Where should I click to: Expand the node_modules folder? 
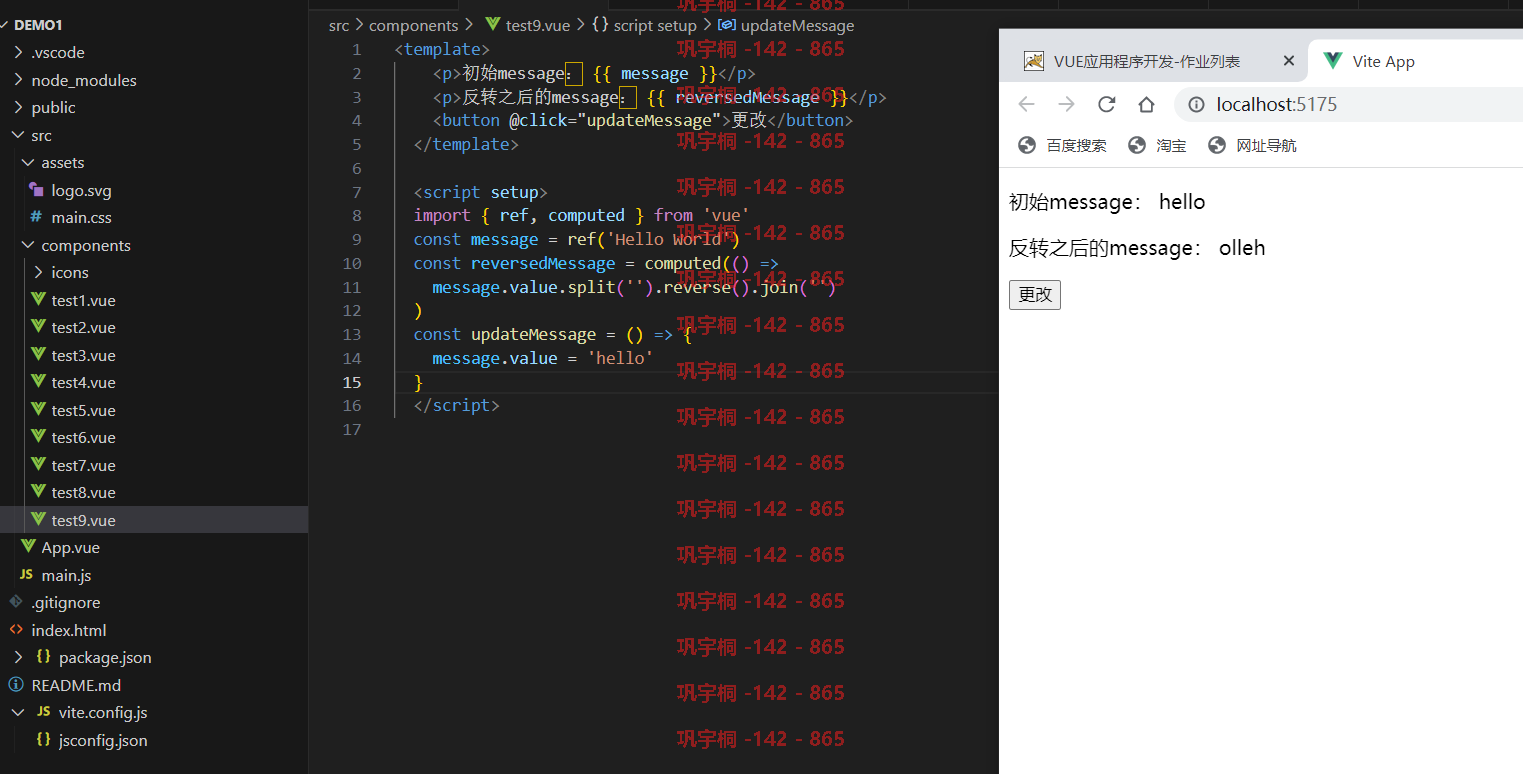click(x=18, y=80)
